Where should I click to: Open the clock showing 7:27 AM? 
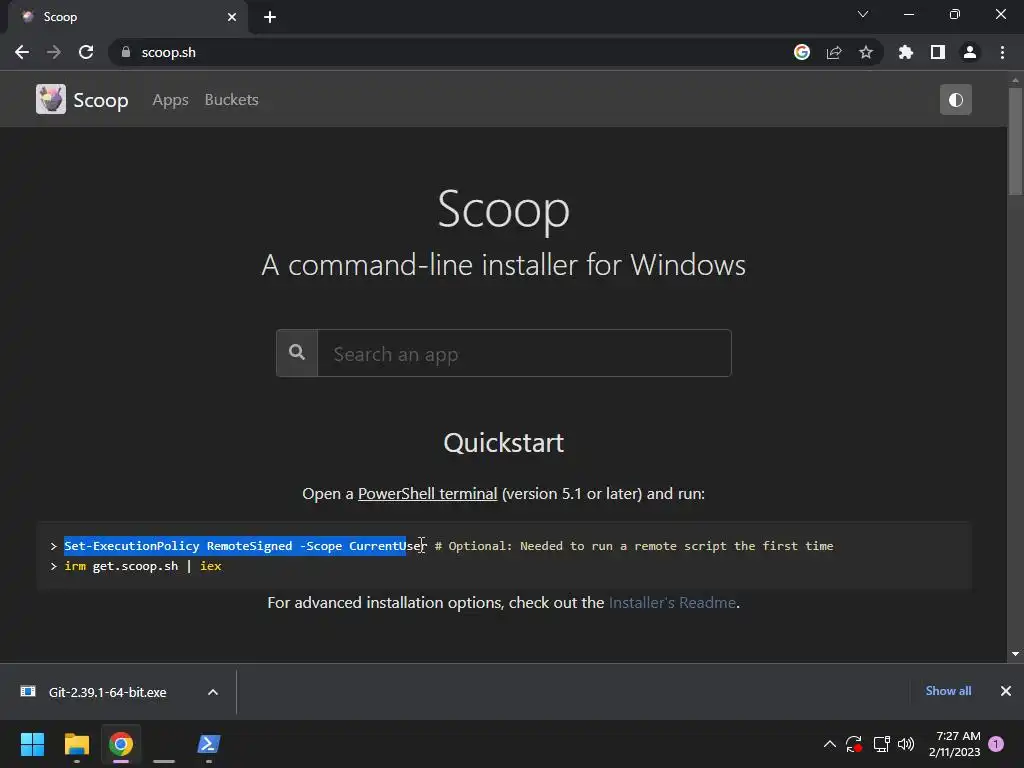click(x=955, y=744)
